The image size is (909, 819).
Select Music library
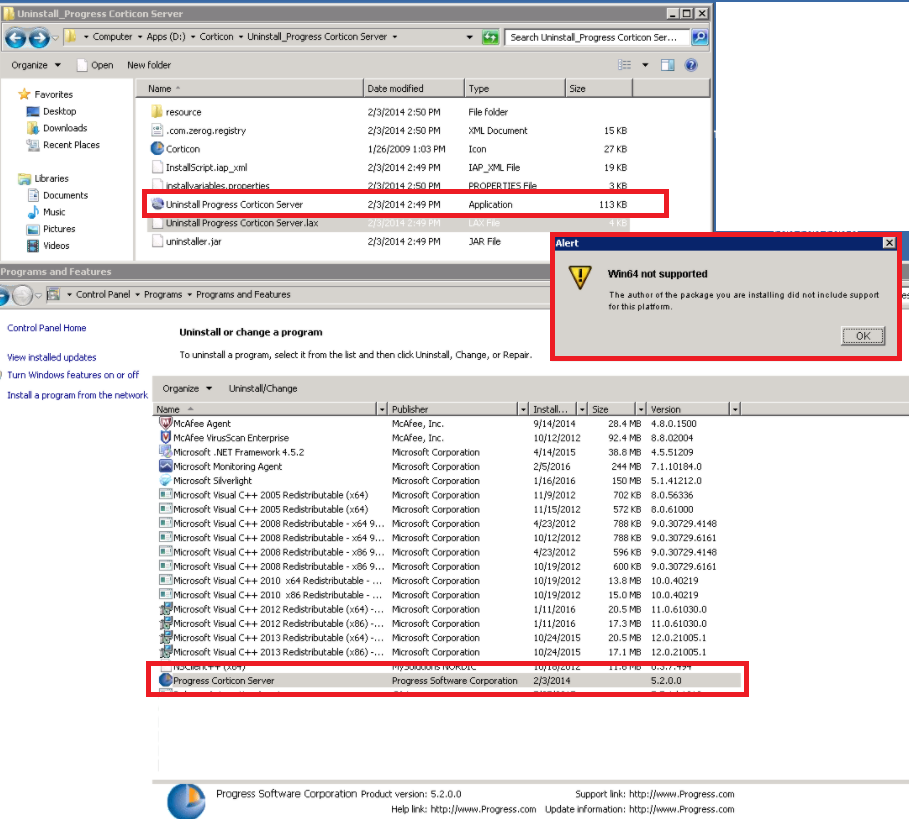[x=54, y=212]
